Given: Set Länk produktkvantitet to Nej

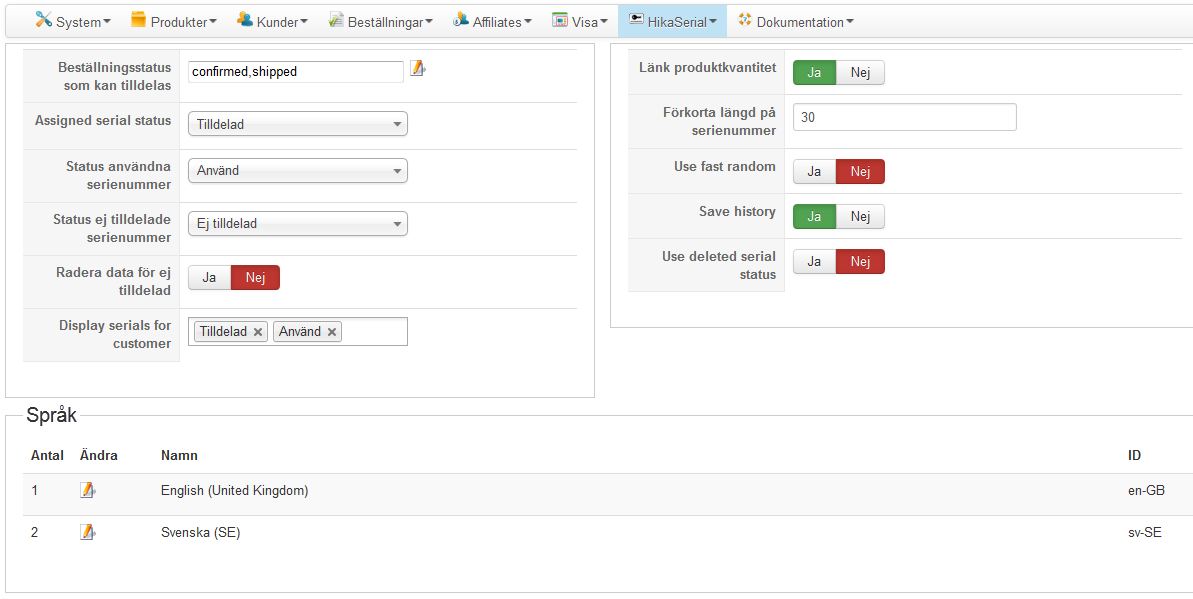Looking at the screenshot, I should [860, 72].
